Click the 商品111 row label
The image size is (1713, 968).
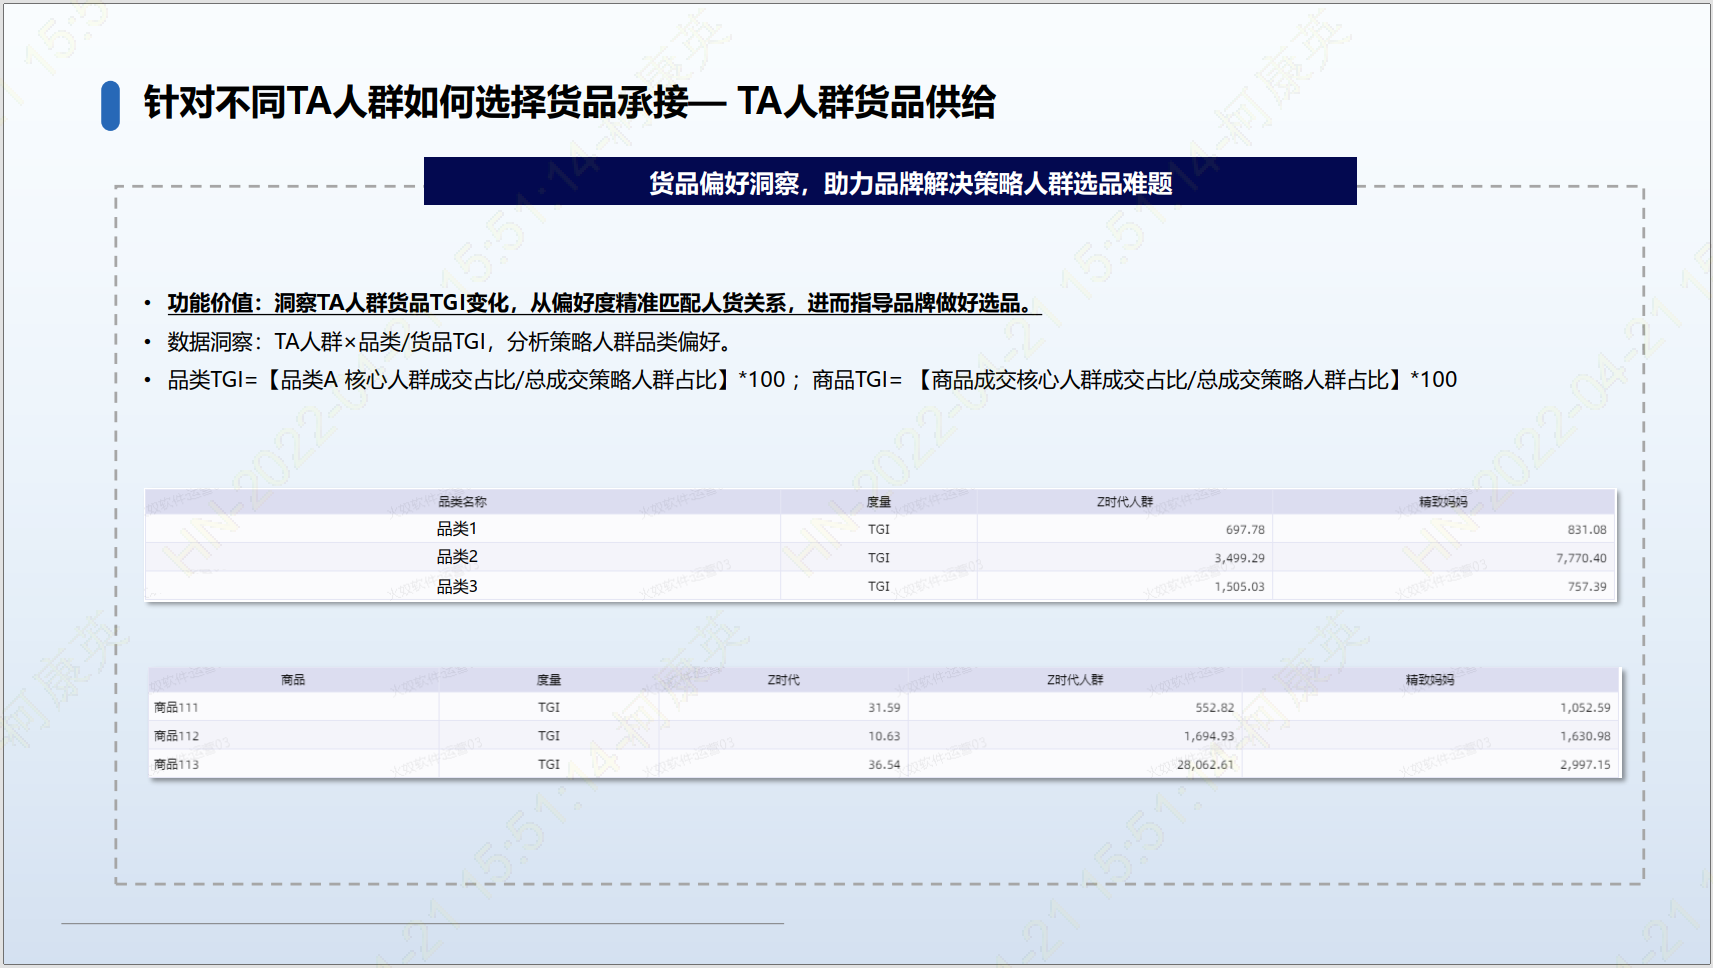176,708
